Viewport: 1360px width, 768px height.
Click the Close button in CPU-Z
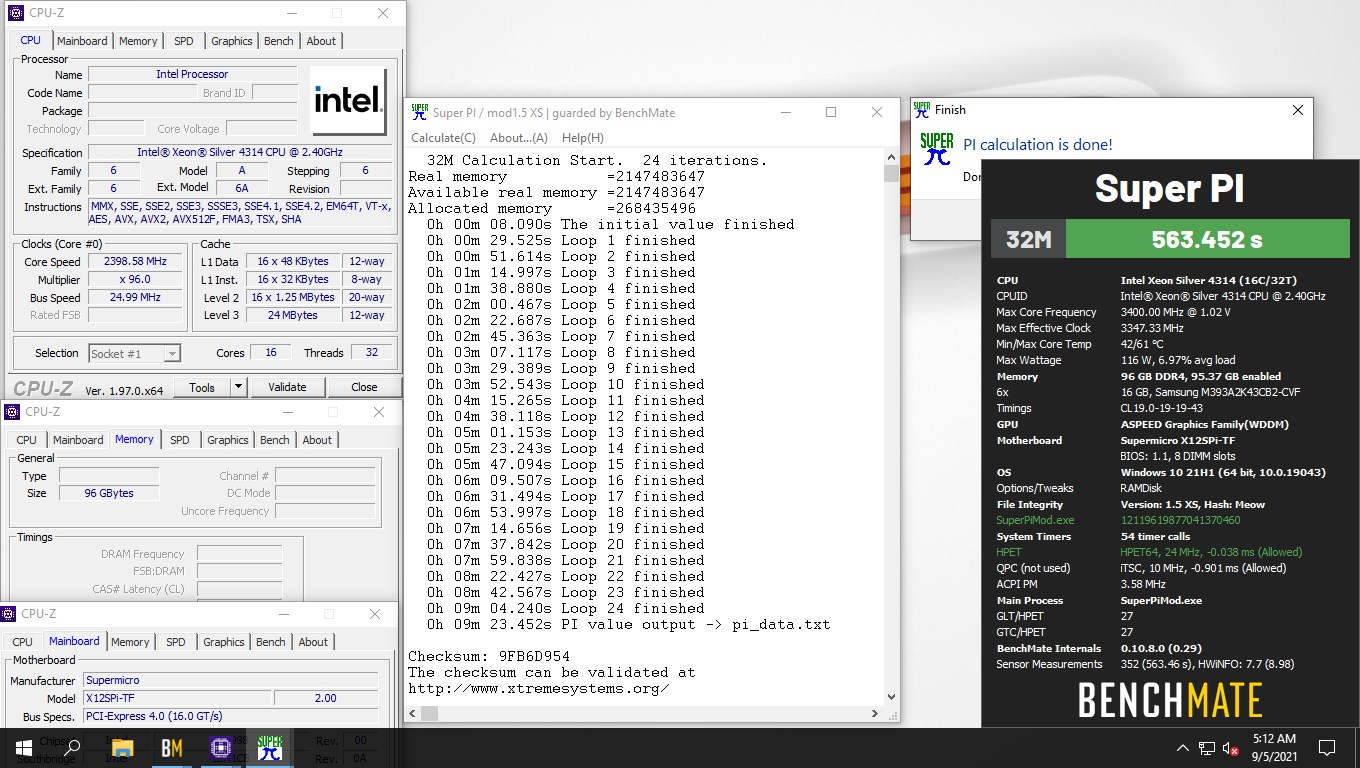point(364,387)
